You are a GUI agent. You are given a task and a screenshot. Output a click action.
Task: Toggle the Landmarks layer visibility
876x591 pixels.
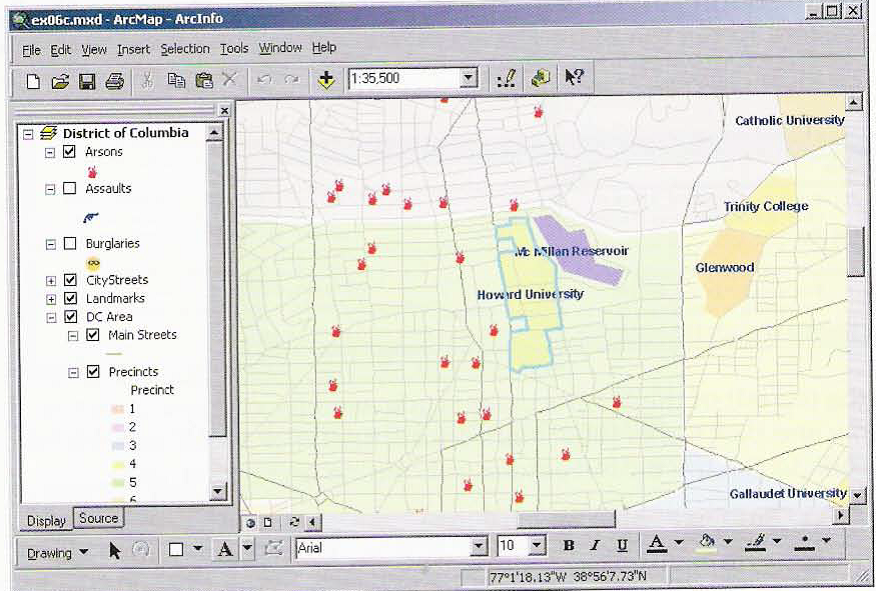(x=70, y=298)
